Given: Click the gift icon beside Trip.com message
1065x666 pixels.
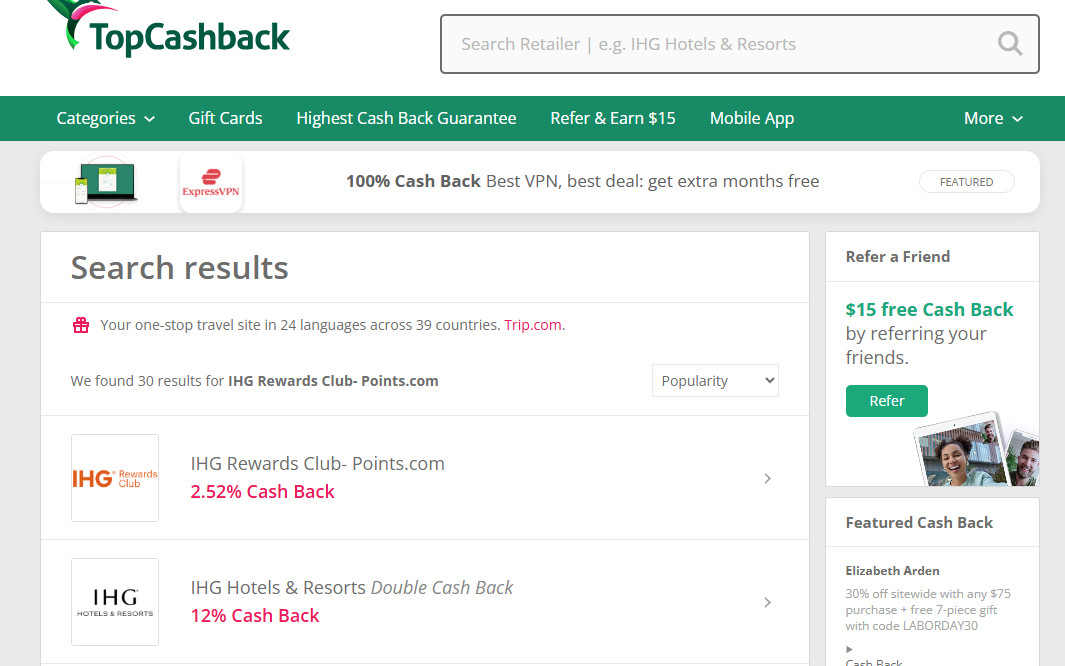Looking at the screenshot, I should [x=81, y=325].
